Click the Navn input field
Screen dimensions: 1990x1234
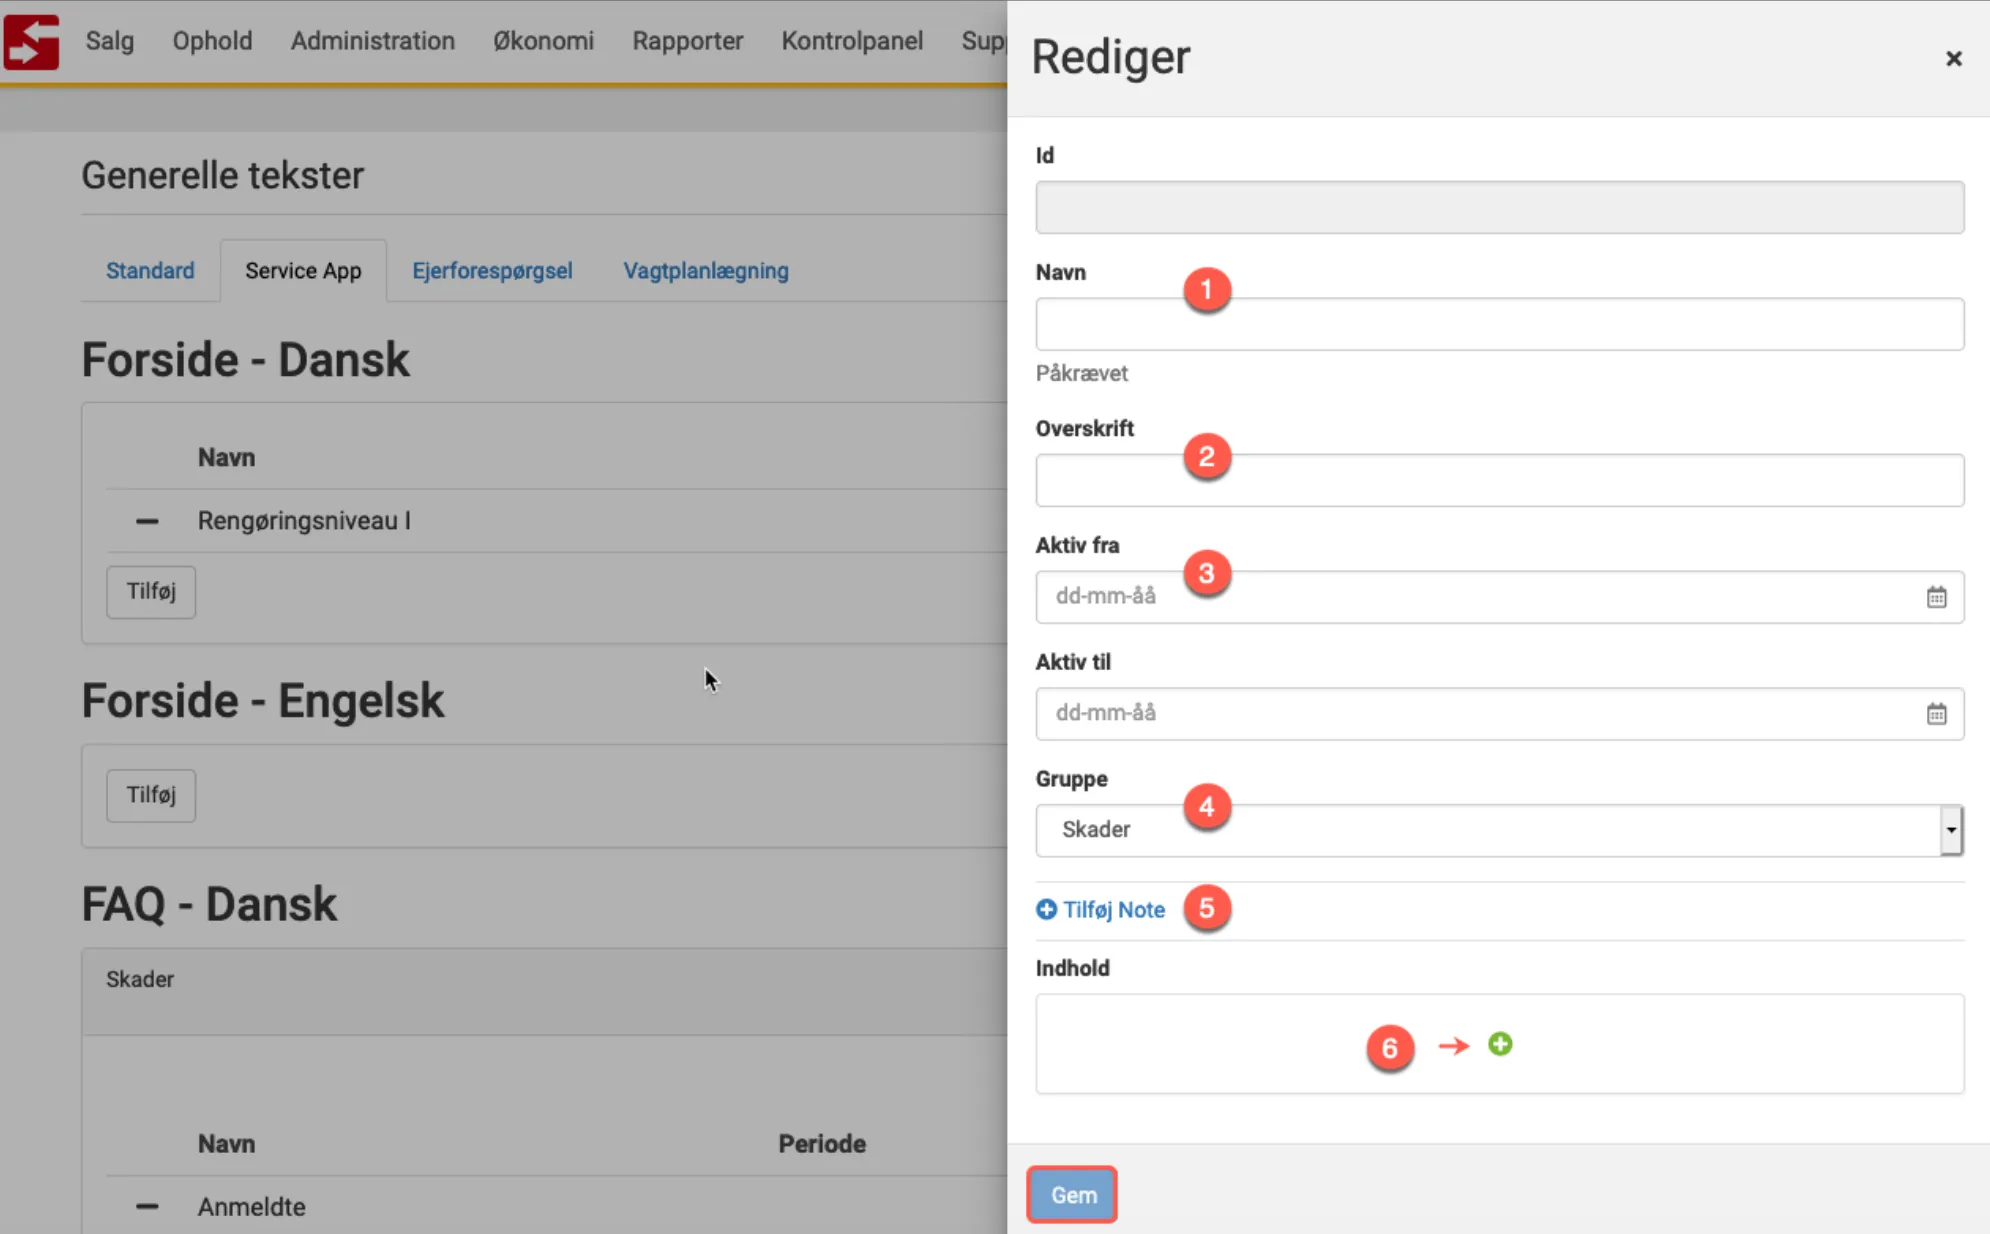(x=1499, y=325)
